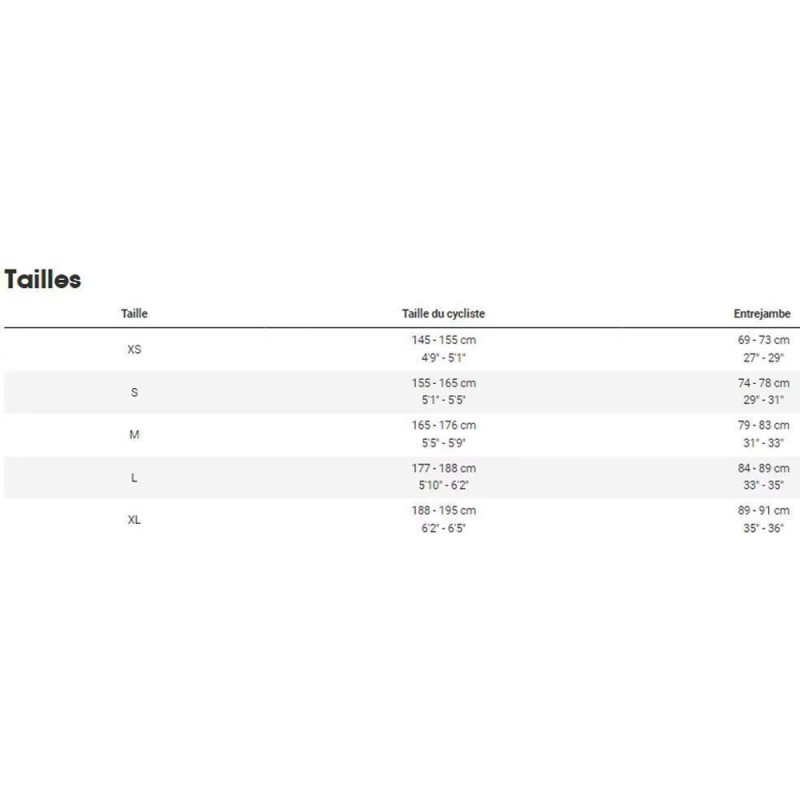Click the 145 - 155 cm height value
This screenshot has height=800, width=800.
[443, 340]
